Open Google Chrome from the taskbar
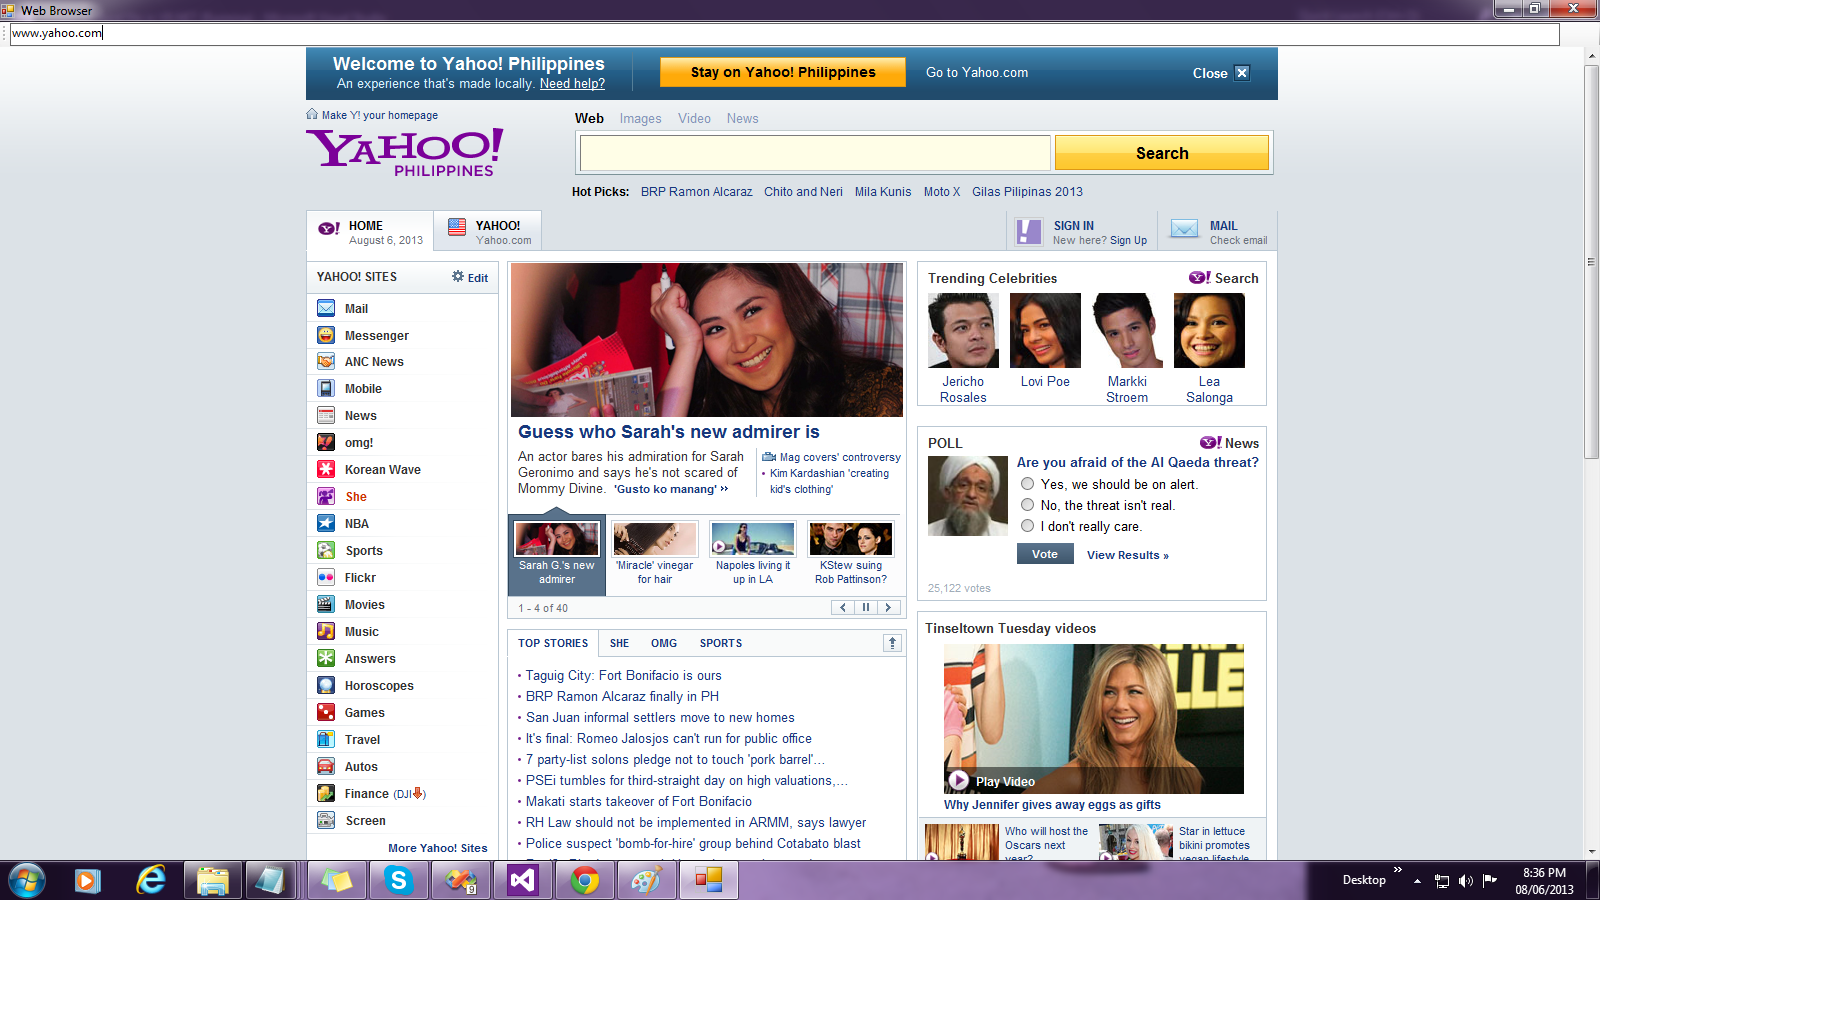This screenshot has width=1840, height=1032. pos(585,880)
